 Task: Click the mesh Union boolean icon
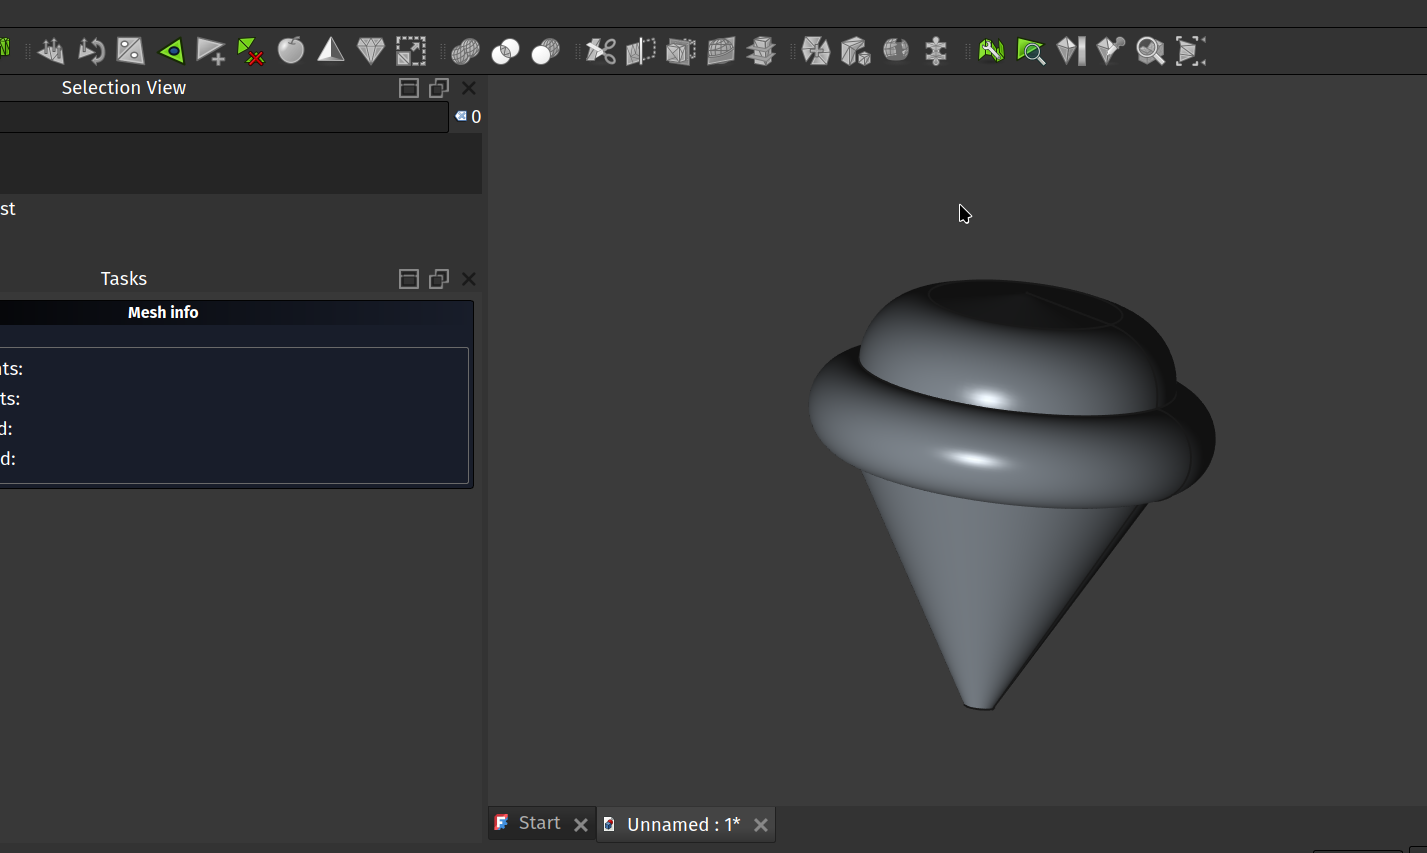pos(465,51)
